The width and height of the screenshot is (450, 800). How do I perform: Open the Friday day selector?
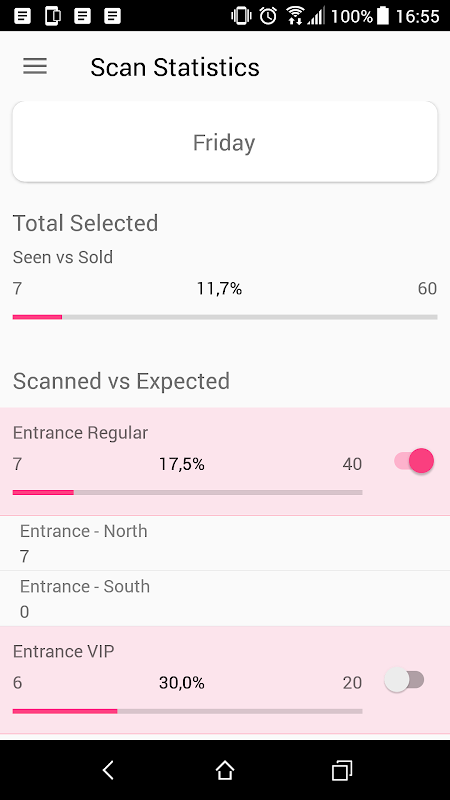(224, 142)
